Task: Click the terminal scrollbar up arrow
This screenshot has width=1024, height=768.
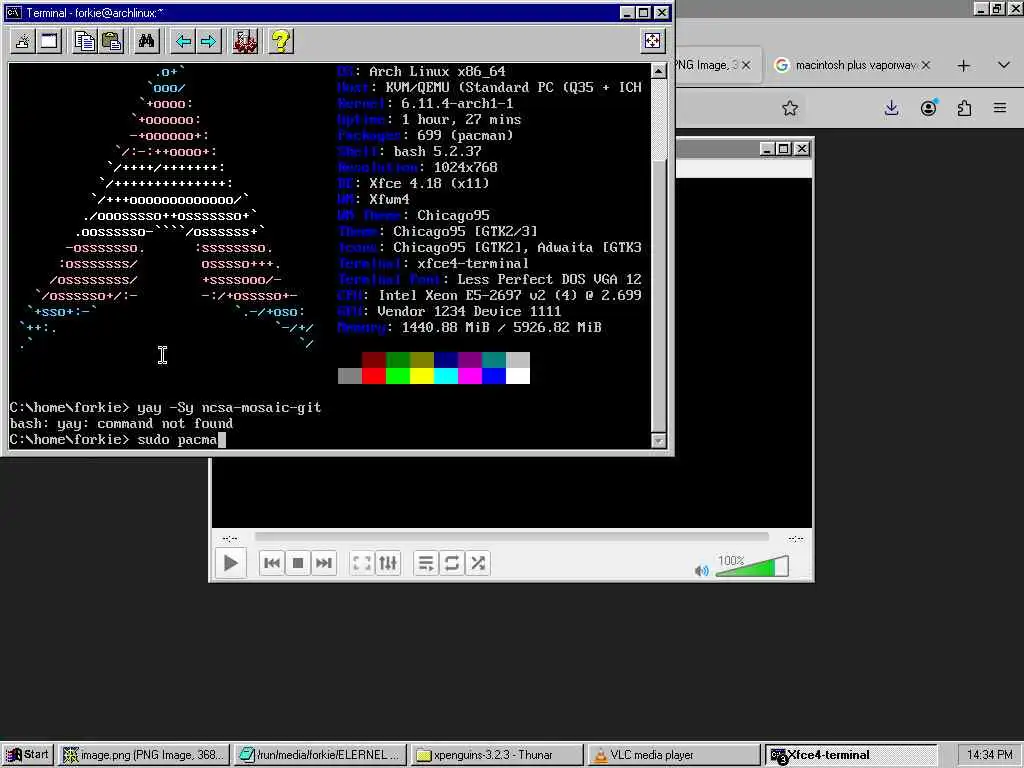Action: click(659, 71)
